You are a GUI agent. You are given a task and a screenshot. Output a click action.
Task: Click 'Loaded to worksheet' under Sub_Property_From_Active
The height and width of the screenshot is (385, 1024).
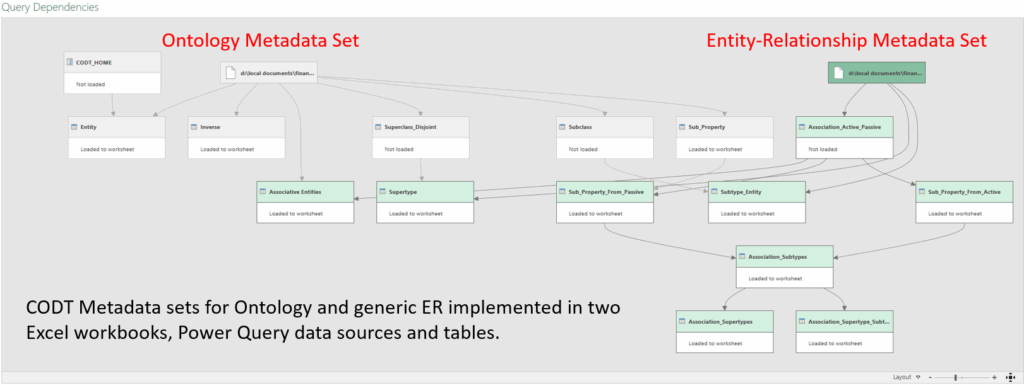955,213
